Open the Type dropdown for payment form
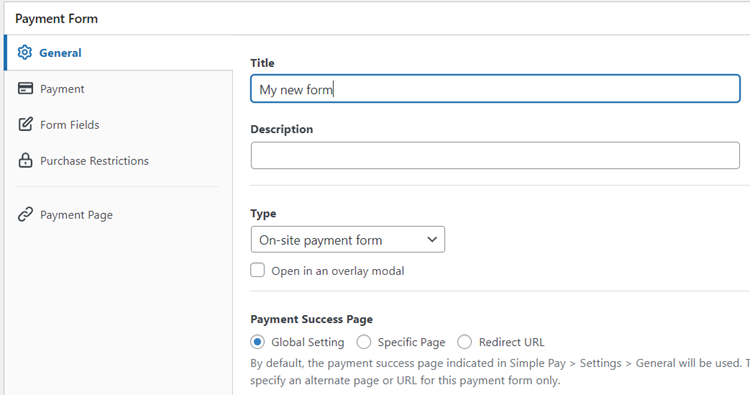Image resolution: width=750 pixels, height=395 pixels. click(348, 240)
